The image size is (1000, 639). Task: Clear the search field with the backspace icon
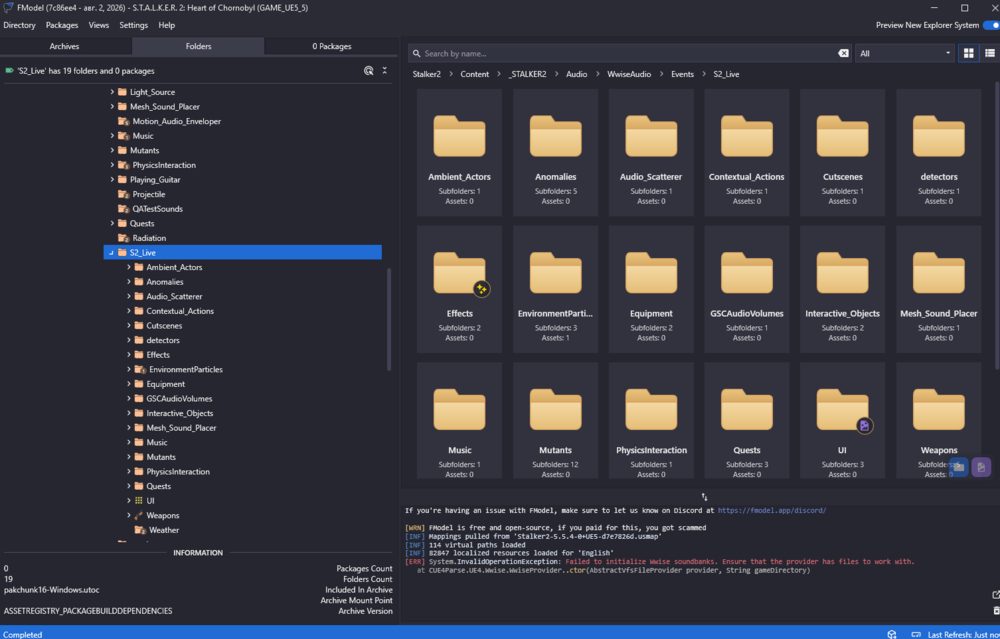coord(843,54)
